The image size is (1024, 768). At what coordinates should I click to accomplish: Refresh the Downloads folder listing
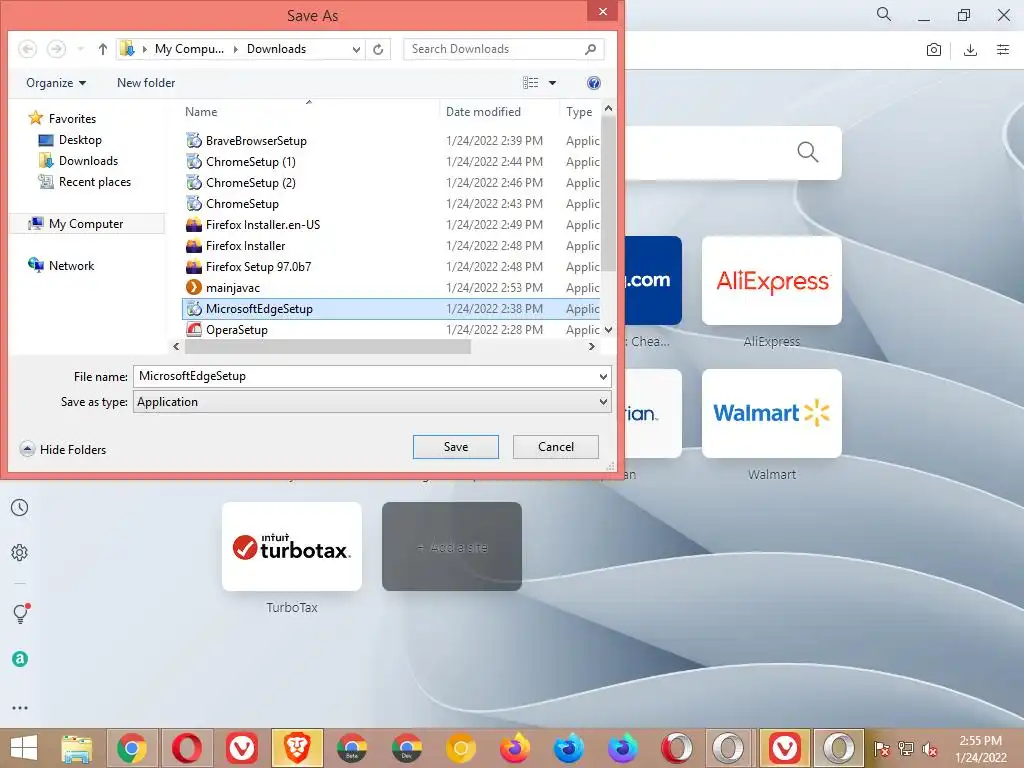(378, 49)
